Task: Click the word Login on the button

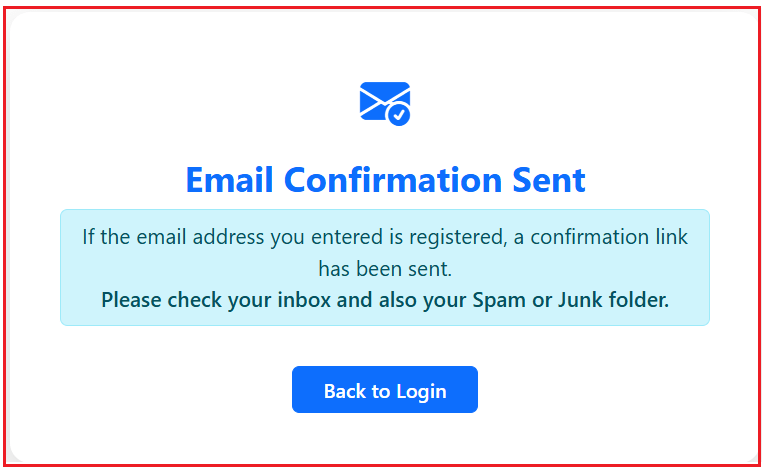Action: tap(421, 391)
